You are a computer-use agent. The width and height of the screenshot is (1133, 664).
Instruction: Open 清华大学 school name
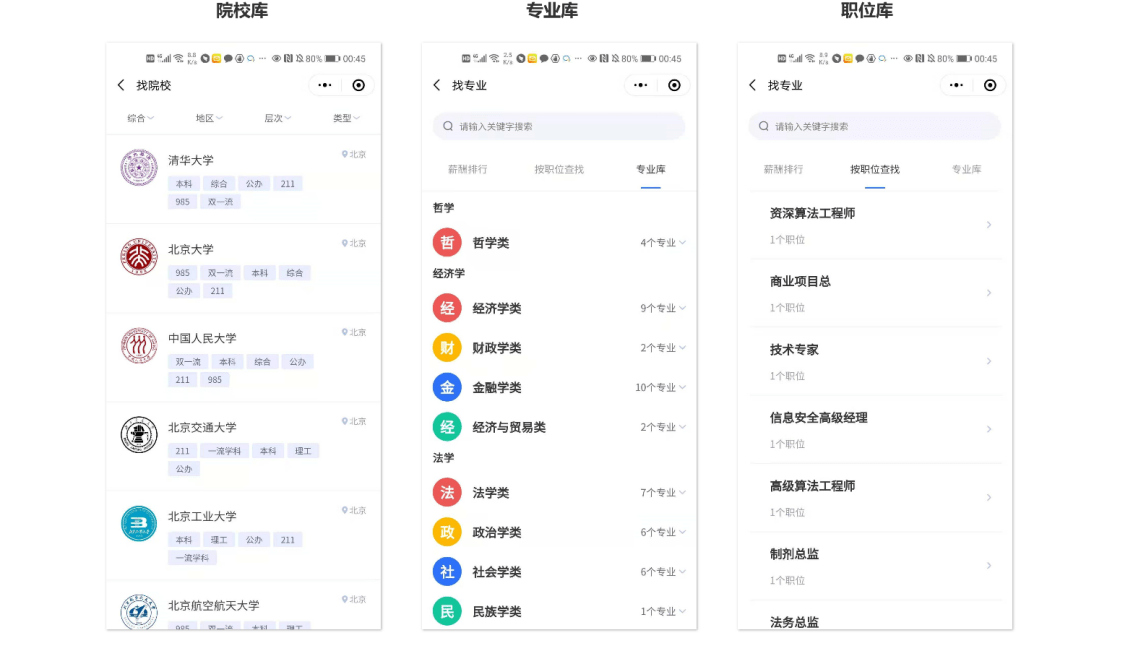191,160
